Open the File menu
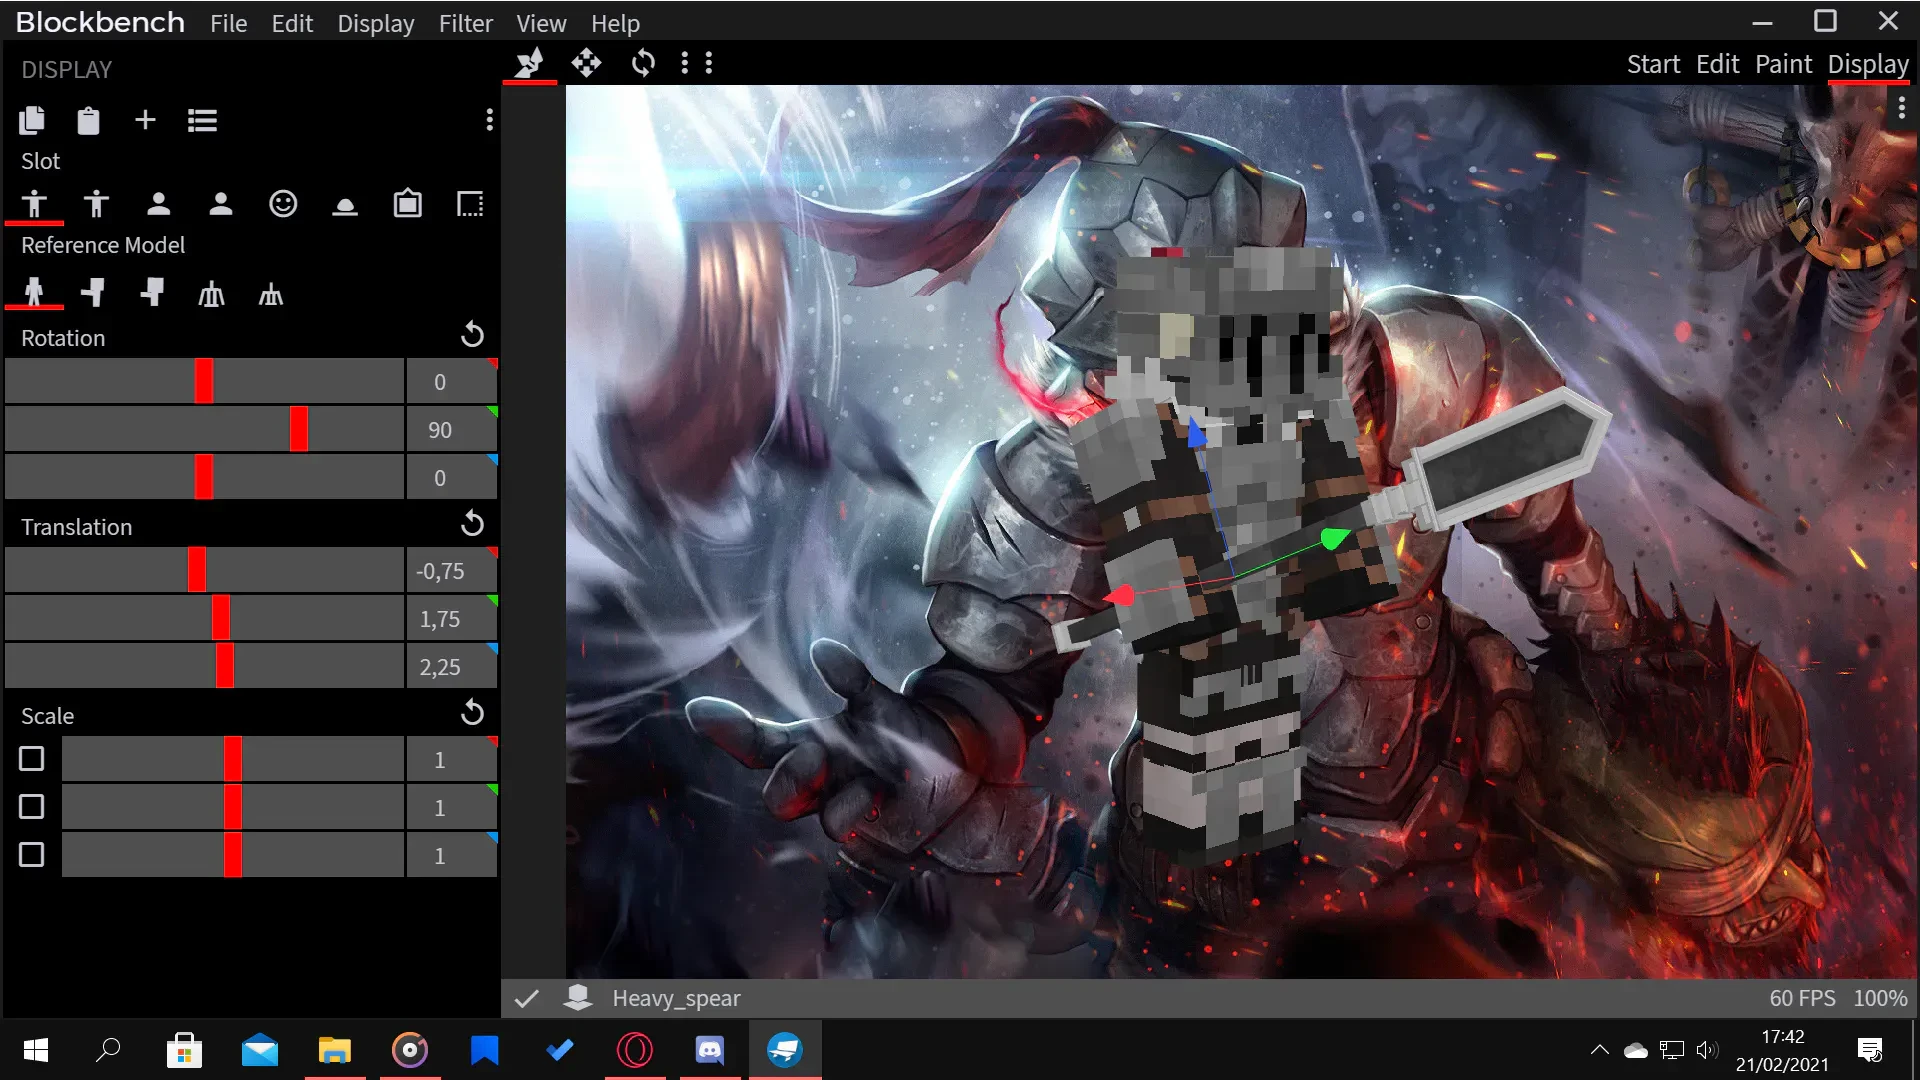 click(x=228, y=23)
